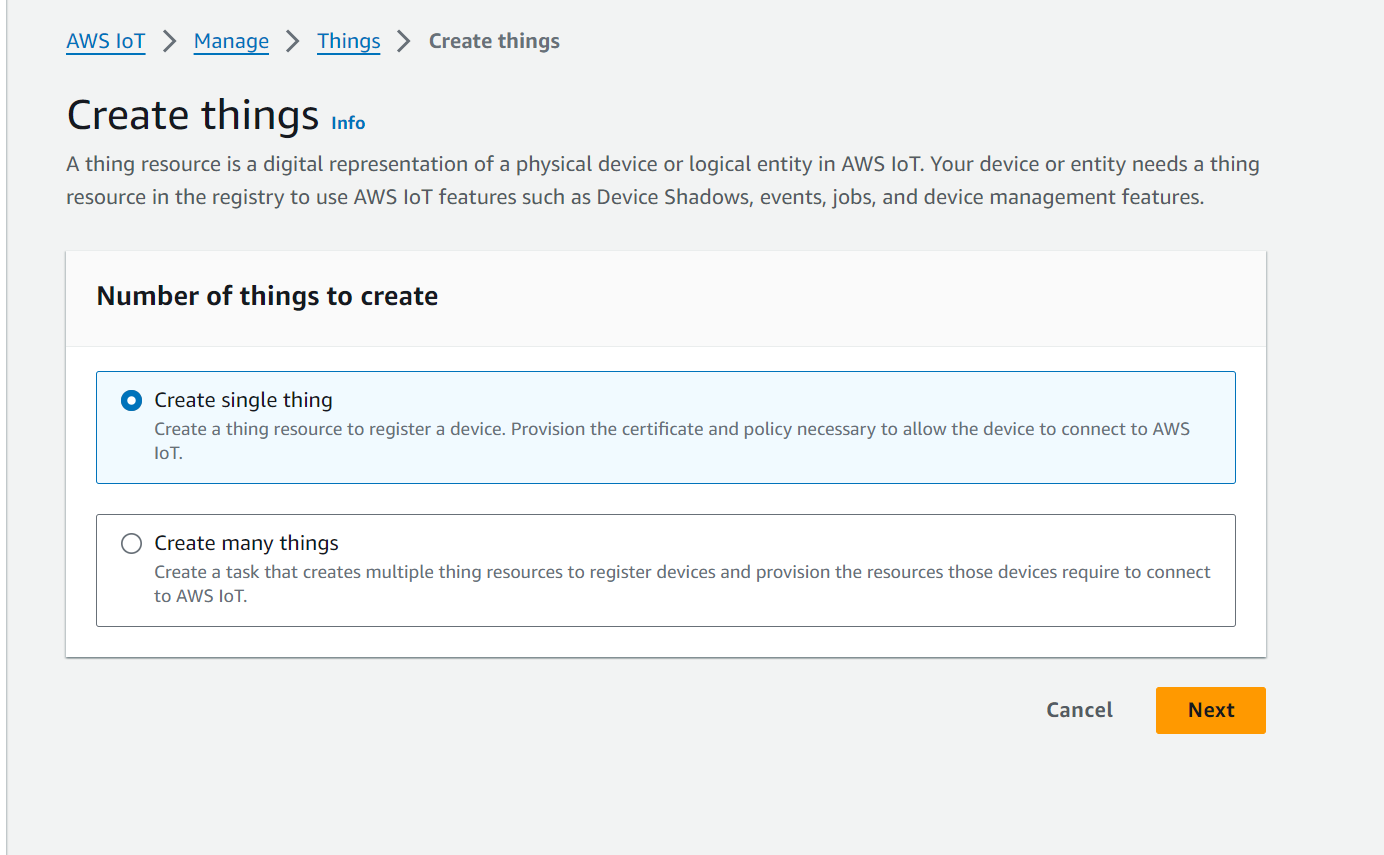Click the orange Next button
The width and height of the screenshot is (1384, 855).
coord(1210,710)
